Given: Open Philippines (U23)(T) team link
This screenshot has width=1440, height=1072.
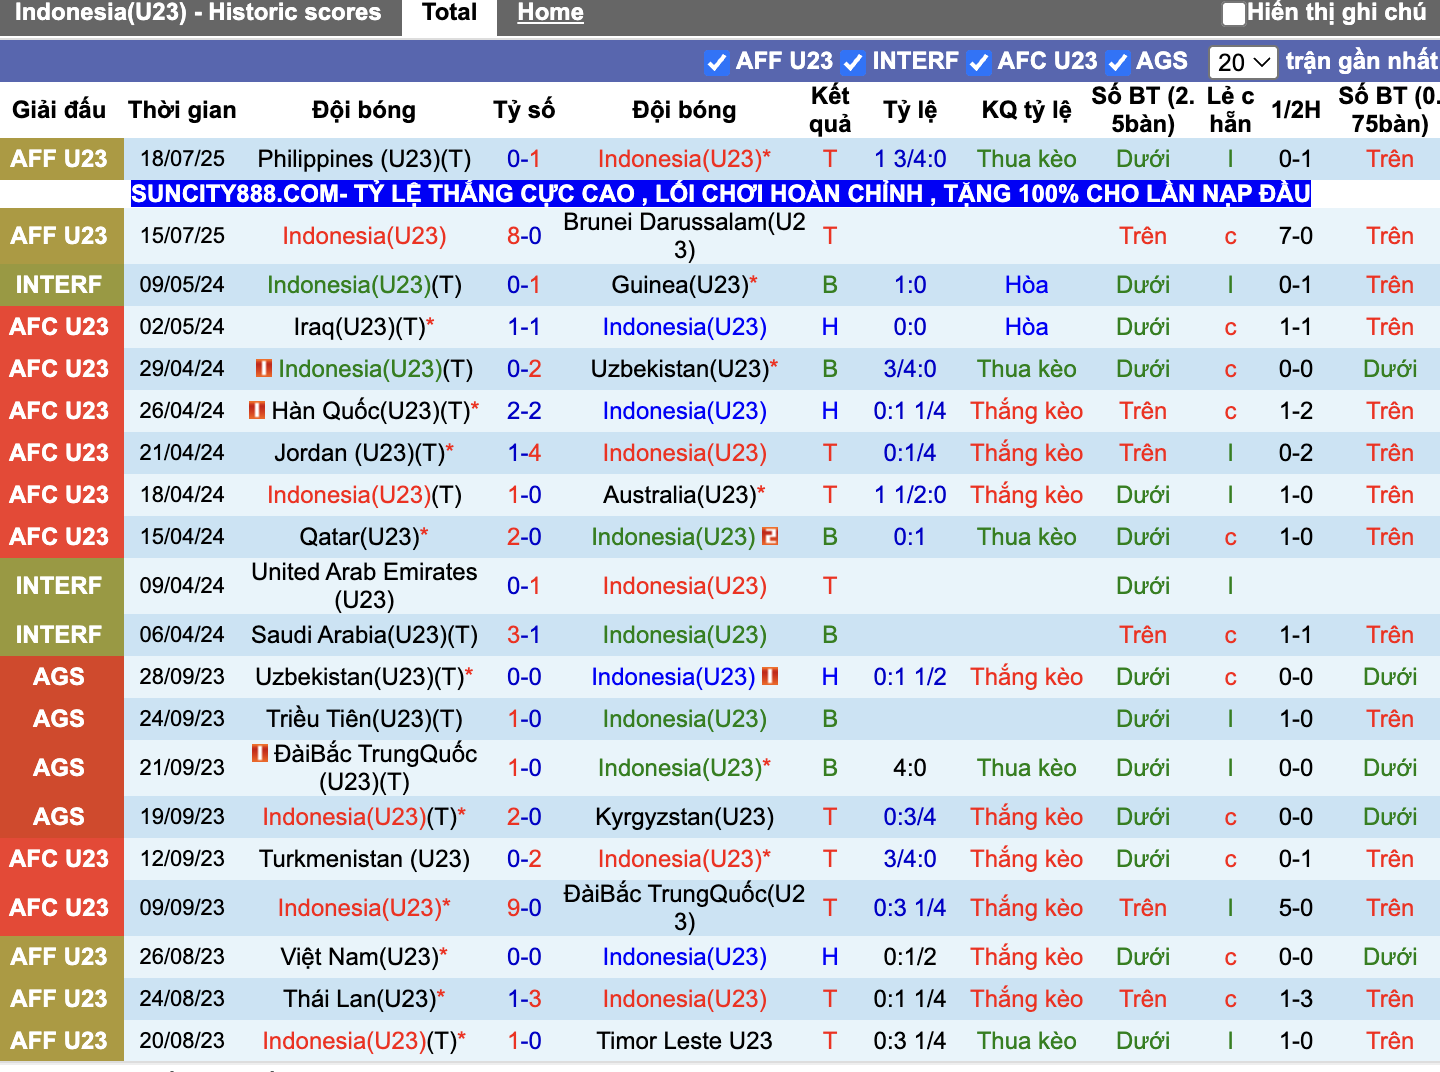Looking at the screenshot, I should (364, 159).
